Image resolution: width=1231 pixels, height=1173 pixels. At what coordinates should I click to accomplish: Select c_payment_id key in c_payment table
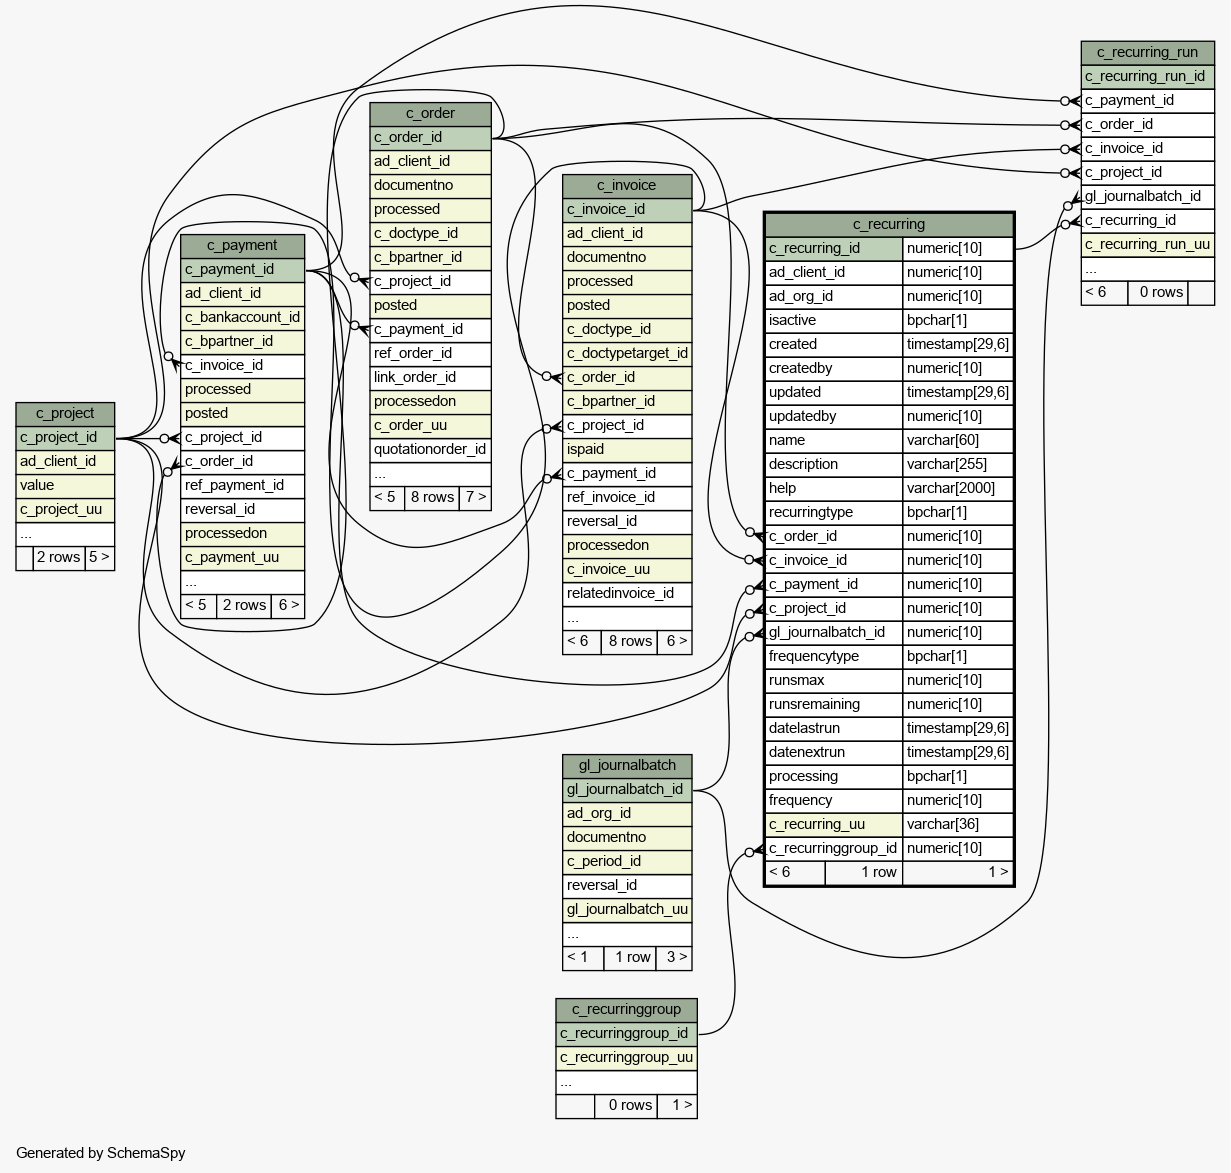click(242, 270)
